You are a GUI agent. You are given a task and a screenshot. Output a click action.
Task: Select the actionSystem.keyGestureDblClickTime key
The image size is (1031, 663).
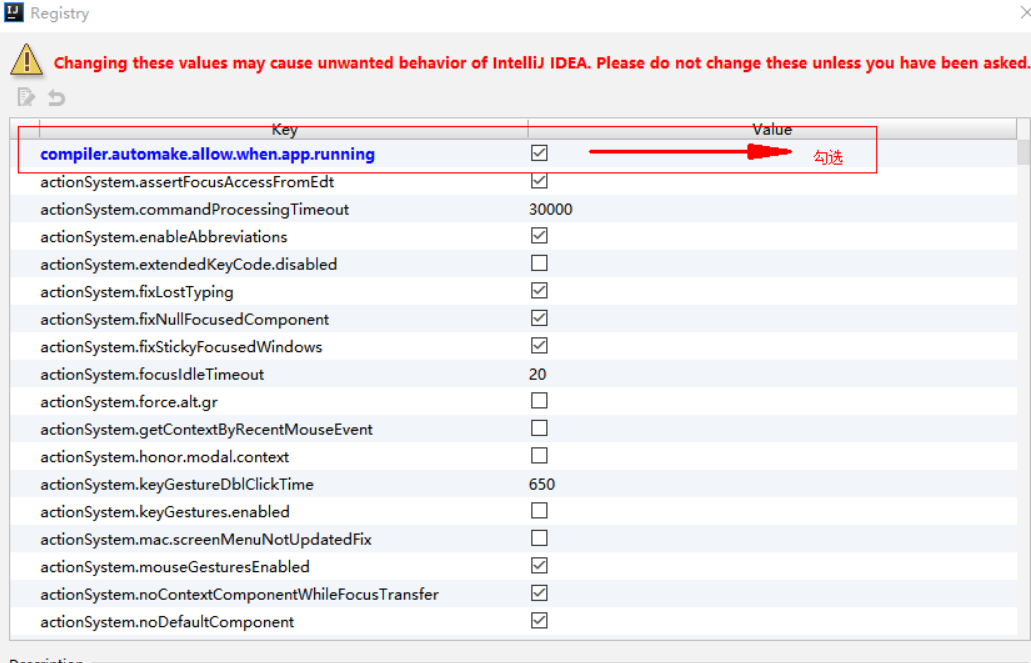(x=177, y=485)
